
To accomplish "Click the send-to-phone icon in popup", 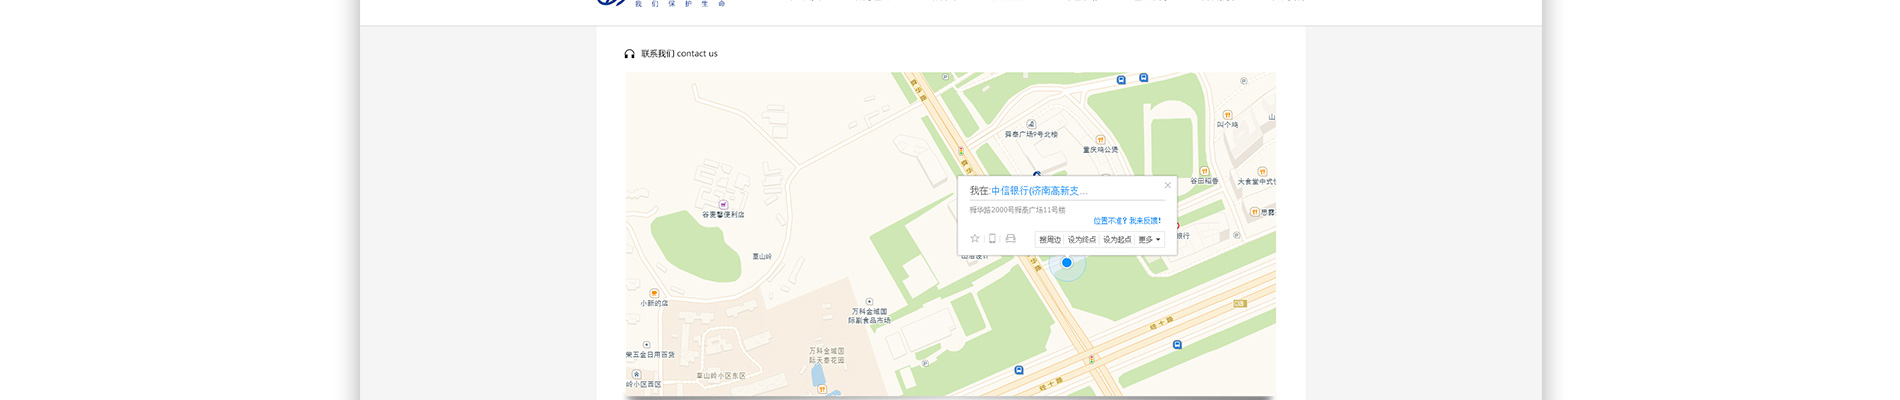I will [992, 239].
